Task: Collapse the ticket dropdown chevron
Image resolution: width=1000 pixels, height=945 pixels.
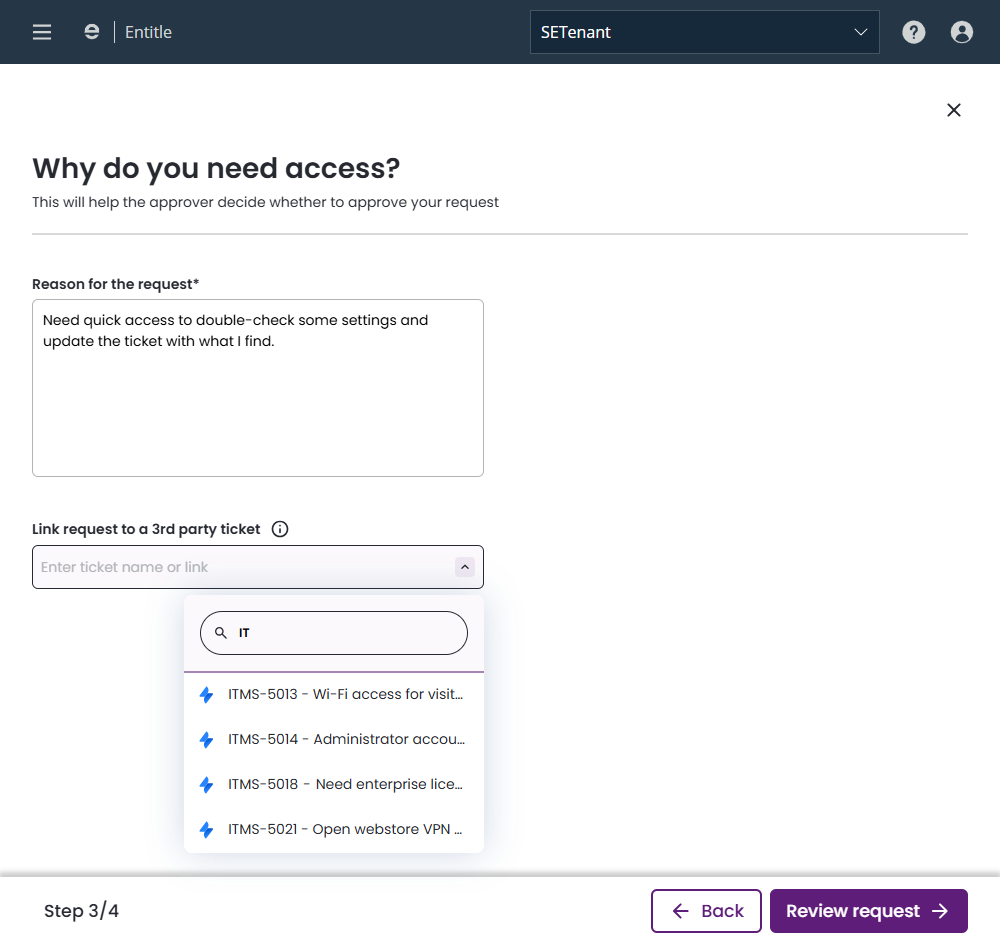Action: point(464,567)
